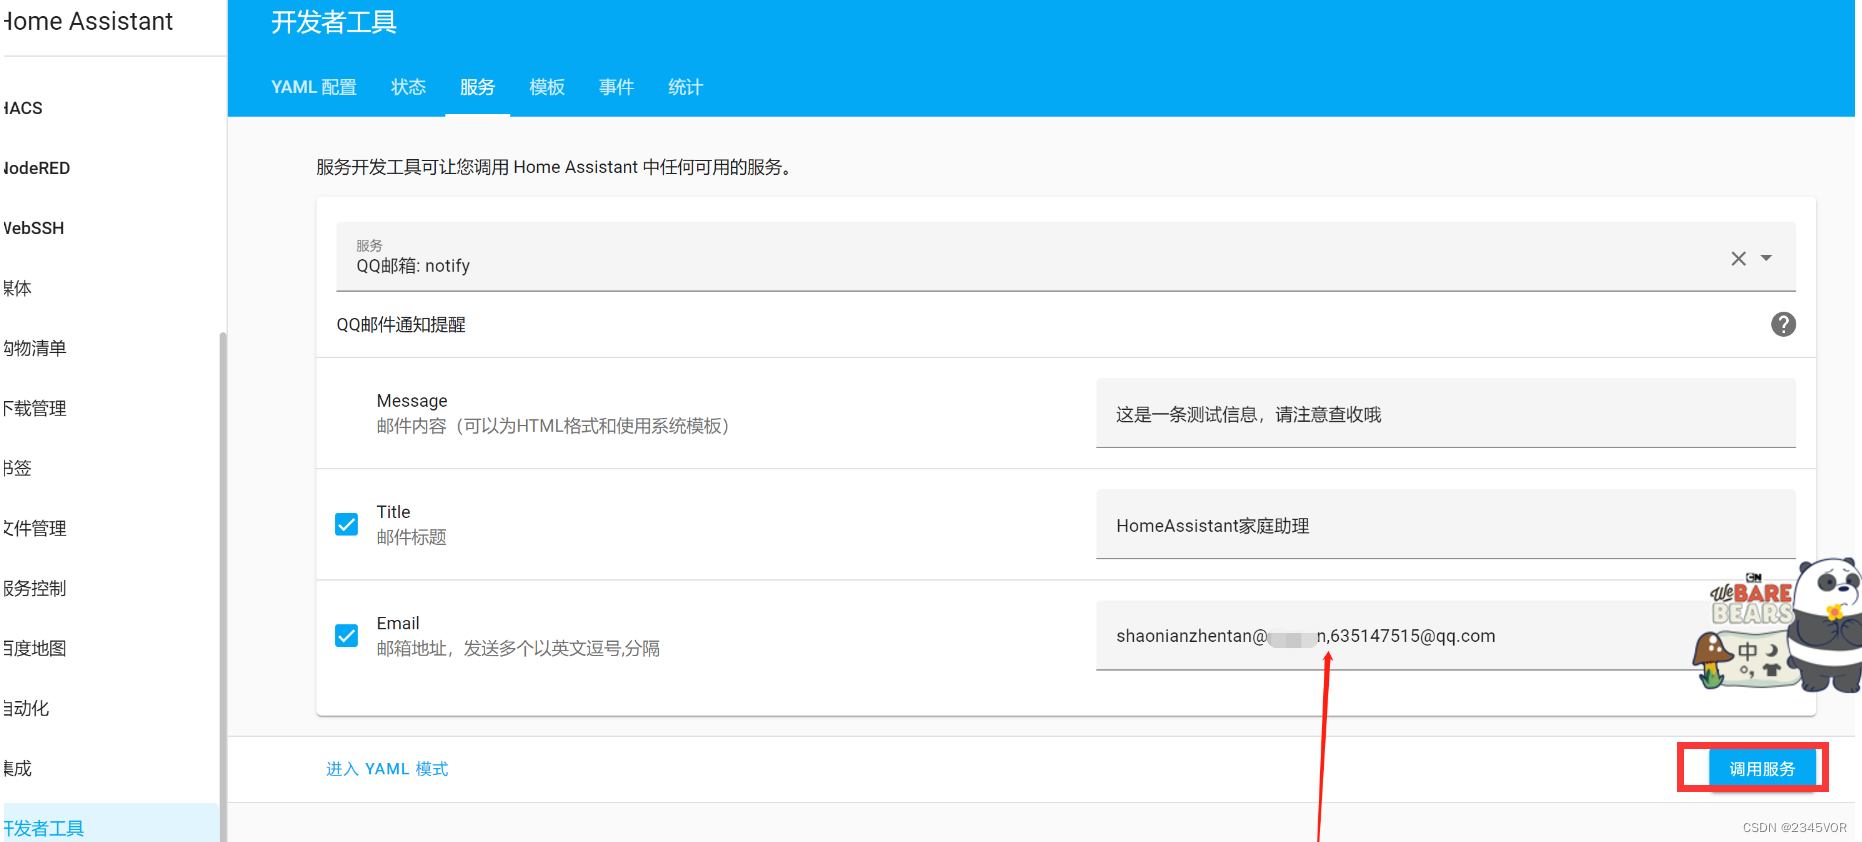Click the 邮箱地址 description text
This screenshot has width=1862, height=842.
(x=518, y=648)
